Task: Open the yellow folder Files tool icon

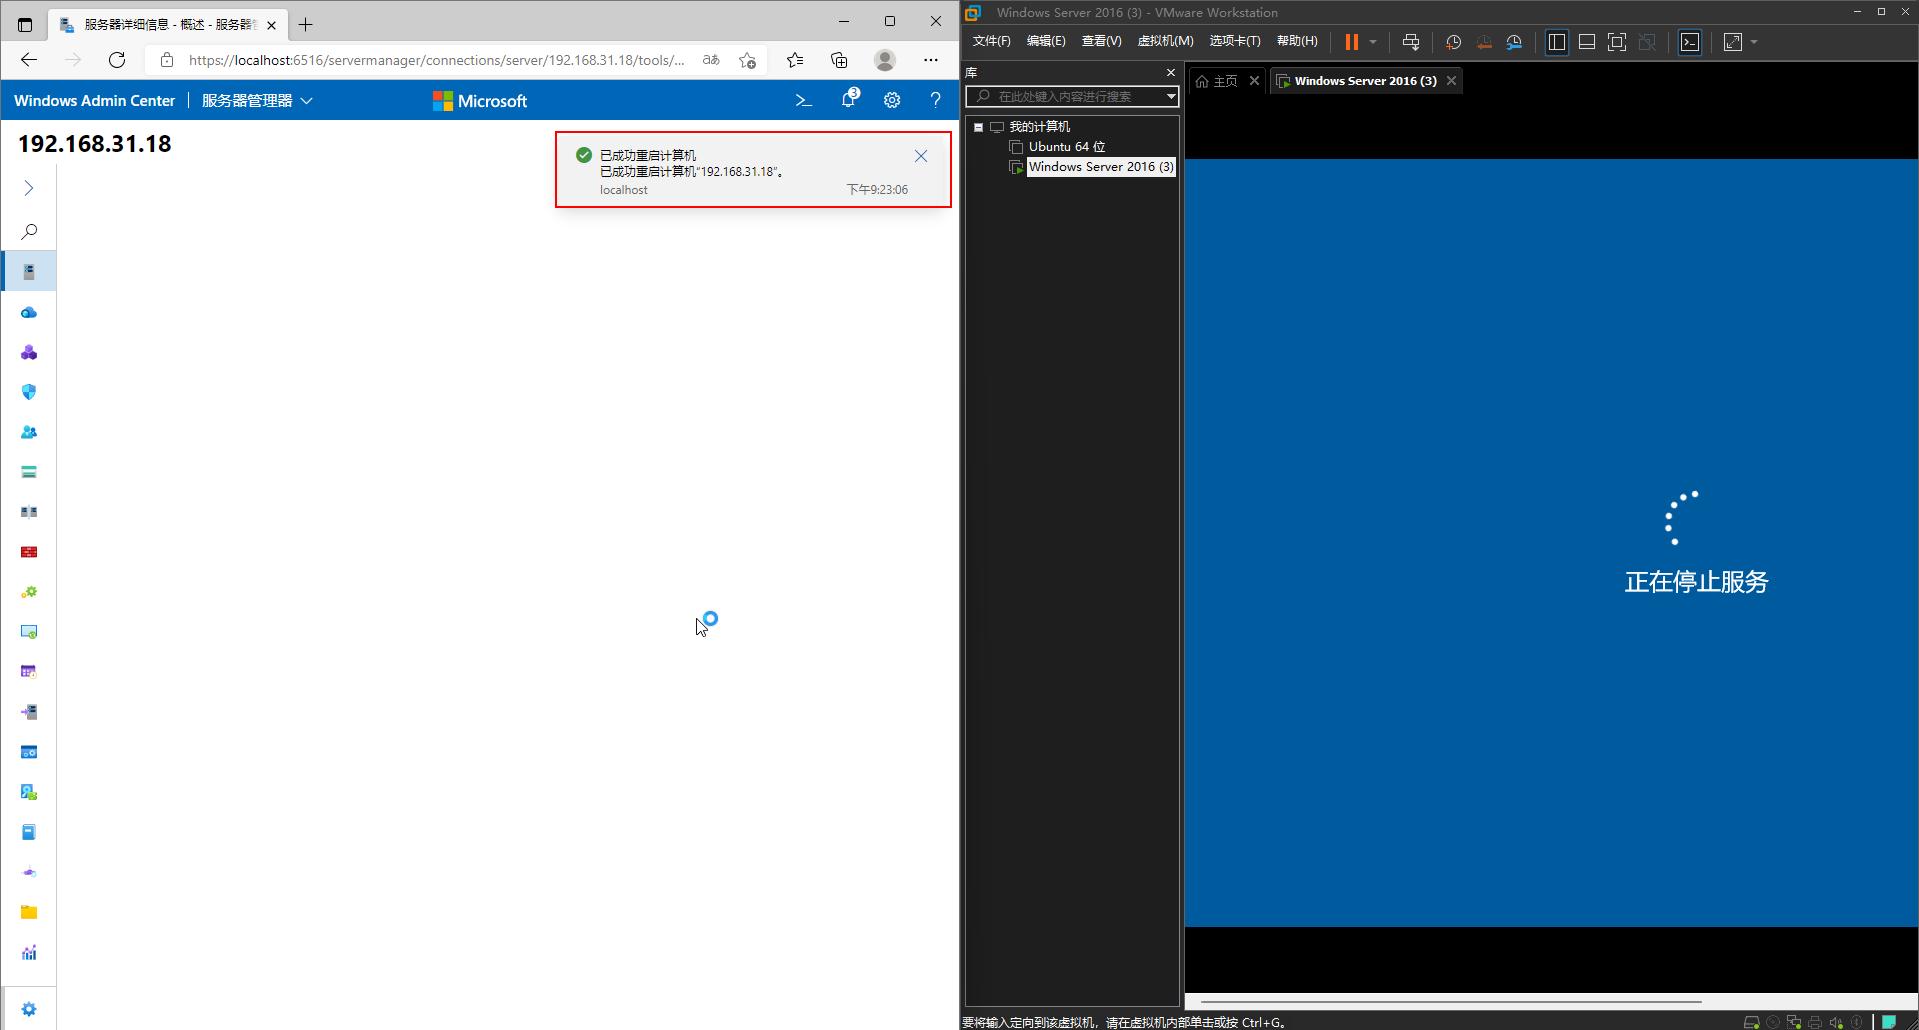Action: (x=29, y=912)
